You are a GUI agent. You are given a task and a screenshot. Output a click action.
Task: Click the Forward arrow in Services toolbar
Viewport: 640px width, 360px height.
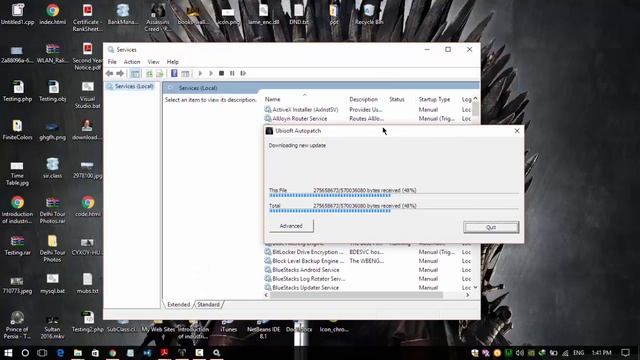pos(120,73)
